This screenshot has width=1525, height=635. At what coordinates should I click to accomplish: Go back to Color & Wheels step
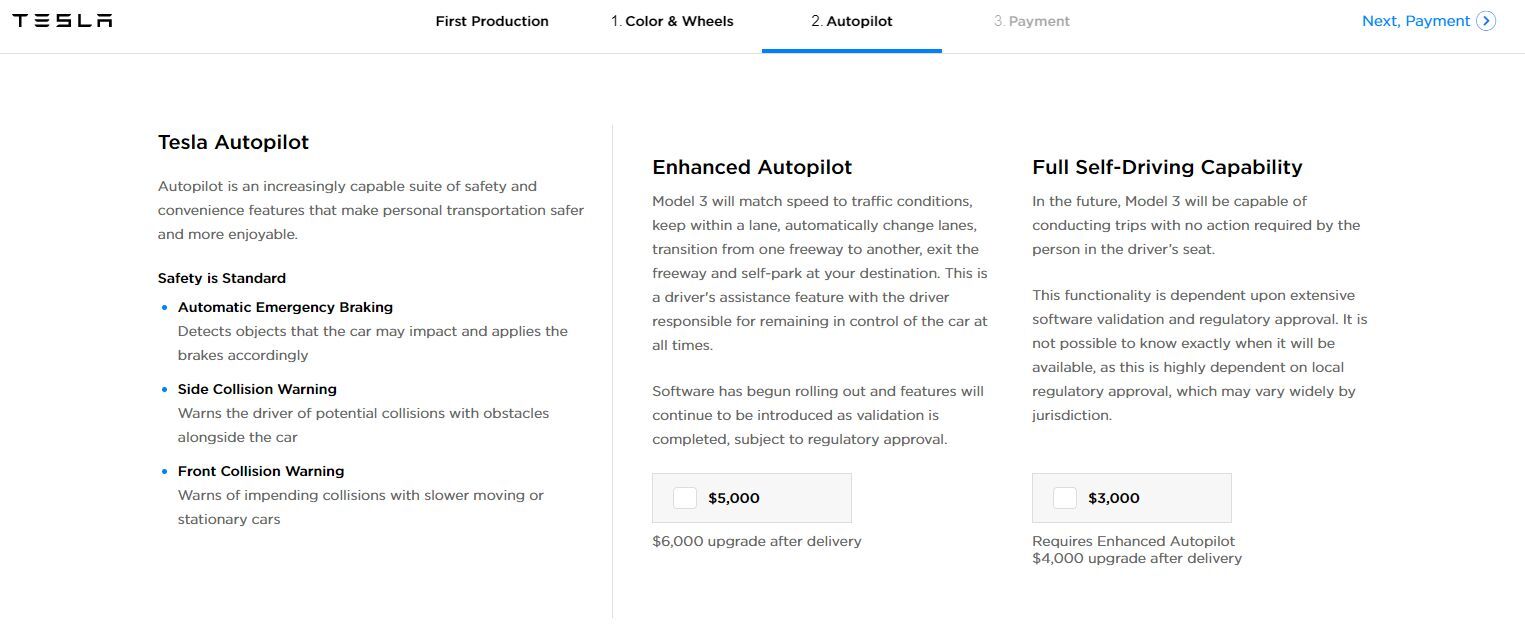(x=672, y=21)
